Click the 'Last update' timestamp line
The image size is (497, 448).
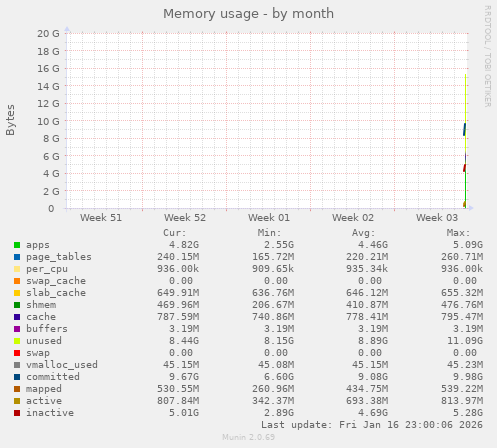click(372, 425)
